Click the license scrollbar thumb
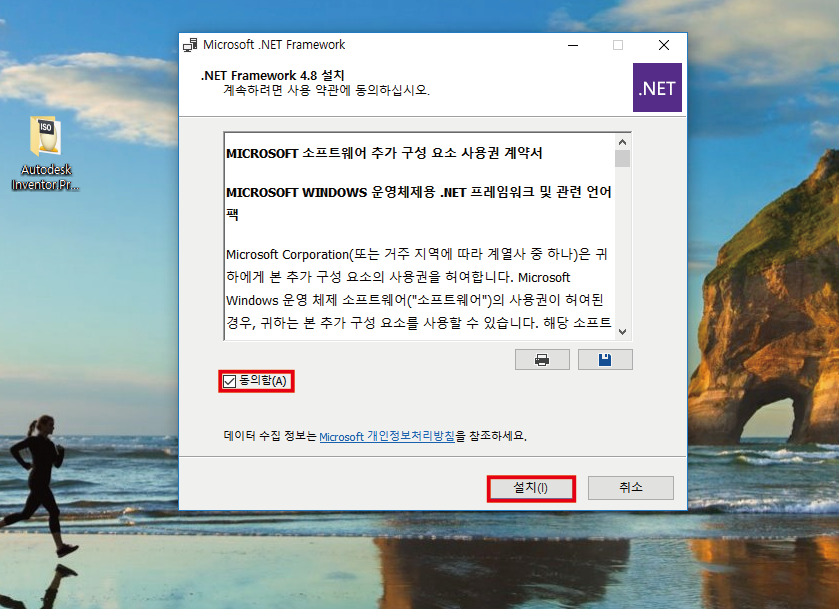839x609 pixels. click(622, 159)
